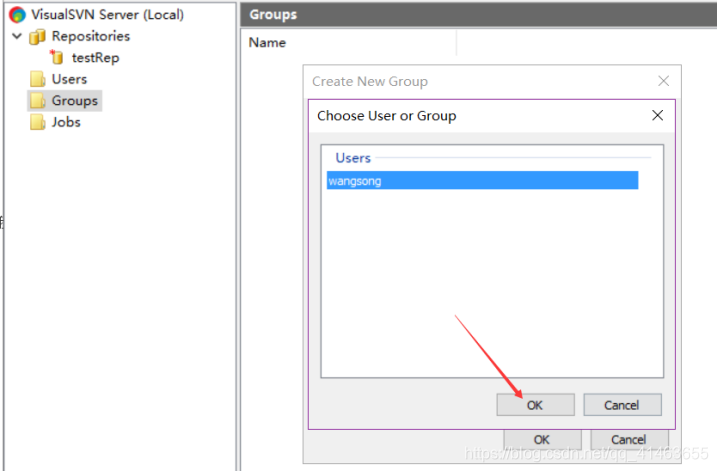Select the Repositories tree label
The height and width of the screenshot is (472, 718).
[91, 36]
